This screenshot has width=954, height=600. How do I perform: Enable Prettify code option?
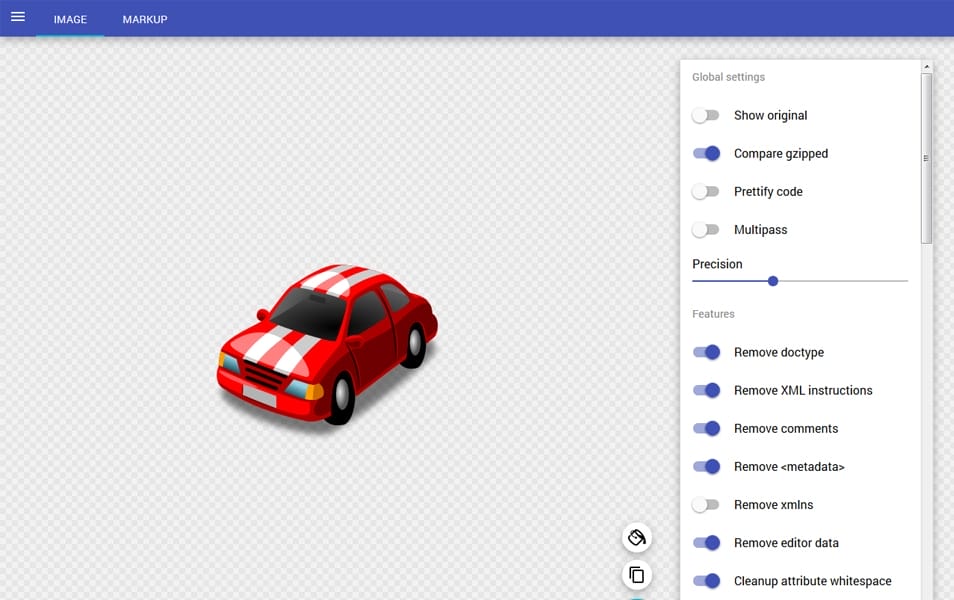coord(706,192)
